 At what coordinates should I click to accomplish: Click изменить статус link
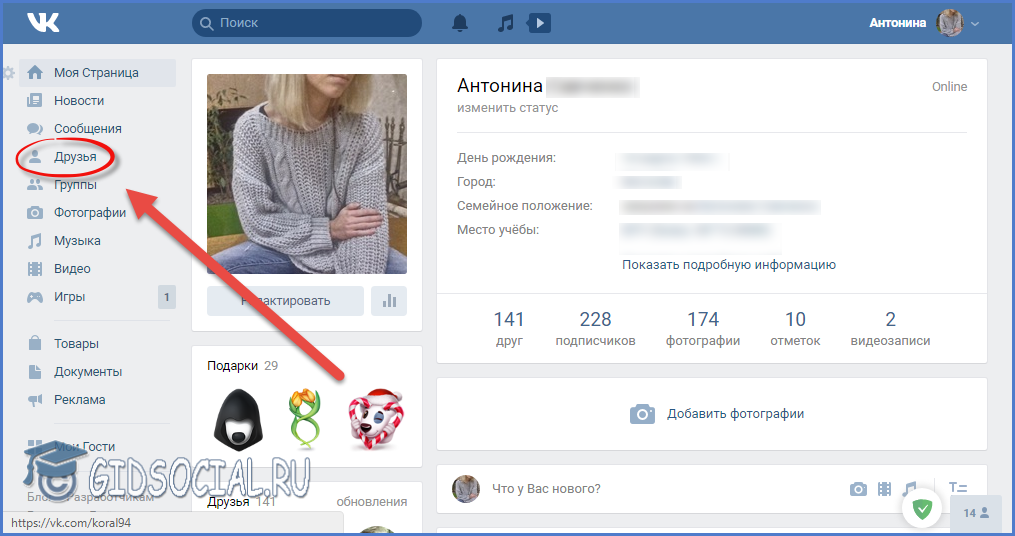point(508,108)
